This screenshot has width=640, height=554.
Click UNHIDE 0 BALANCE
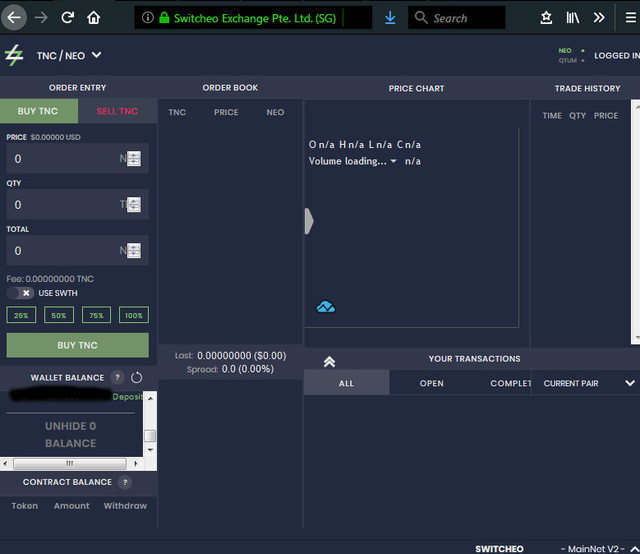(71, 434)
